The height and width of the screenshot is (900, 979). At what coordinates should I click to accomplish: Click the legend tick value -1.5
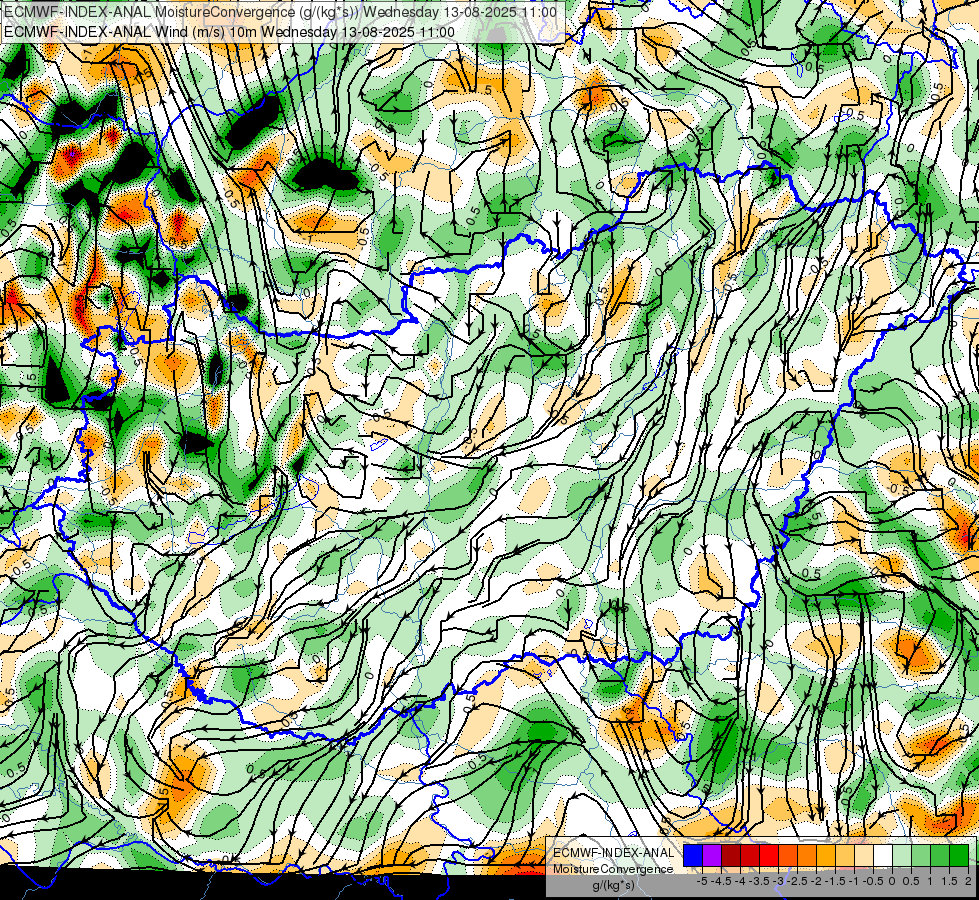click(x=835, y=881)
